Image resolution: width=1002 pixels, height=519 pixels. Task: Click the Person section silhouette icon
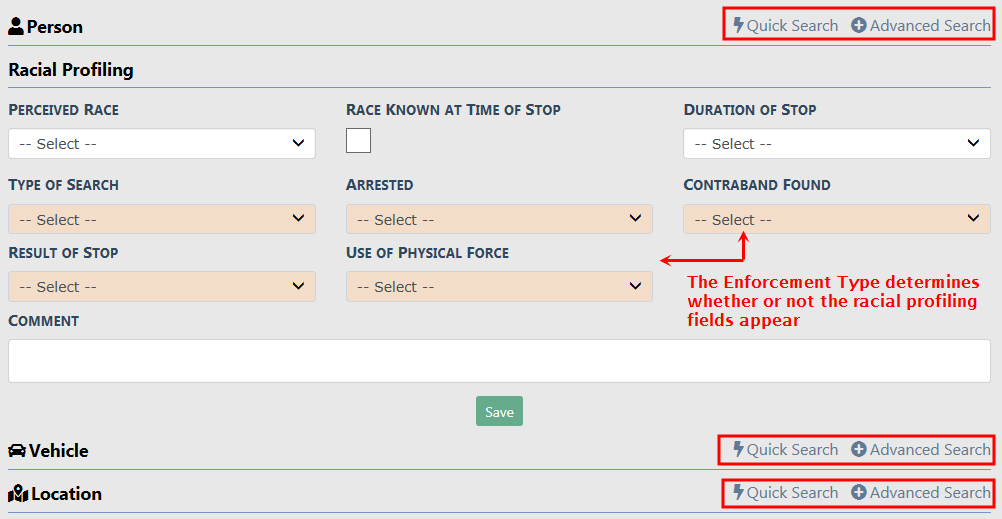[16, 27]
